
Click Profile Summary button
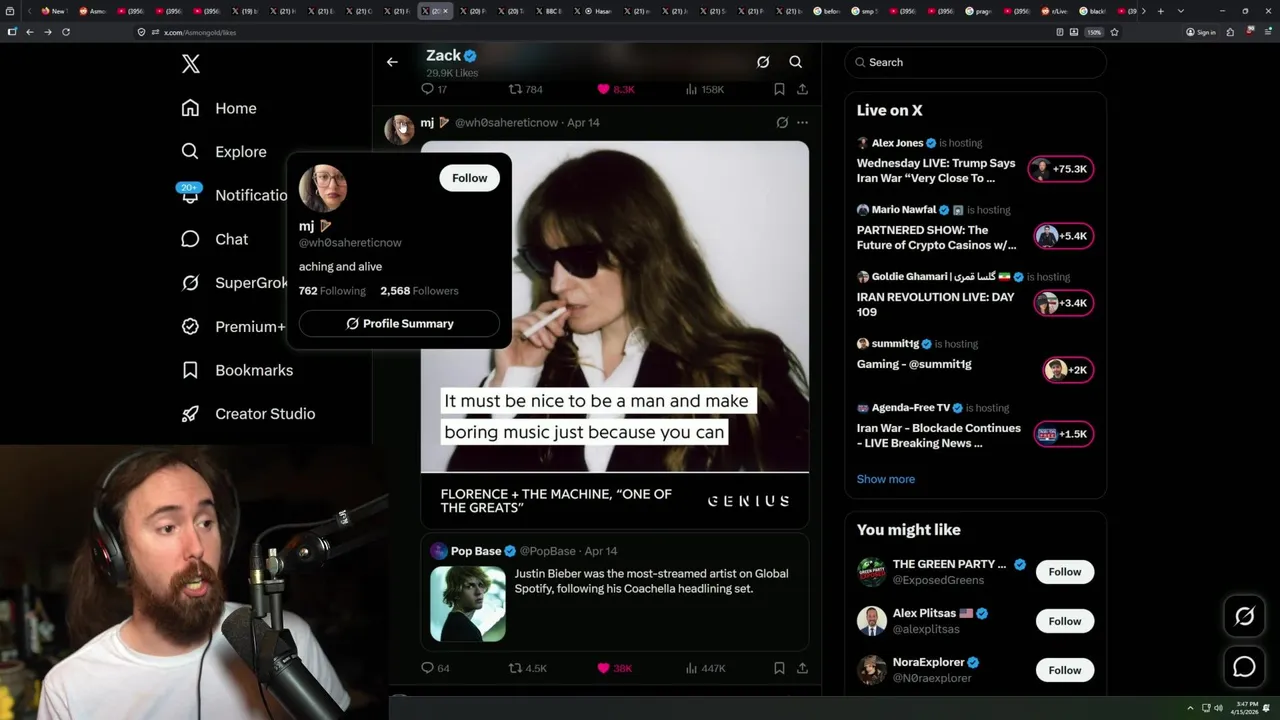[399, 324]
